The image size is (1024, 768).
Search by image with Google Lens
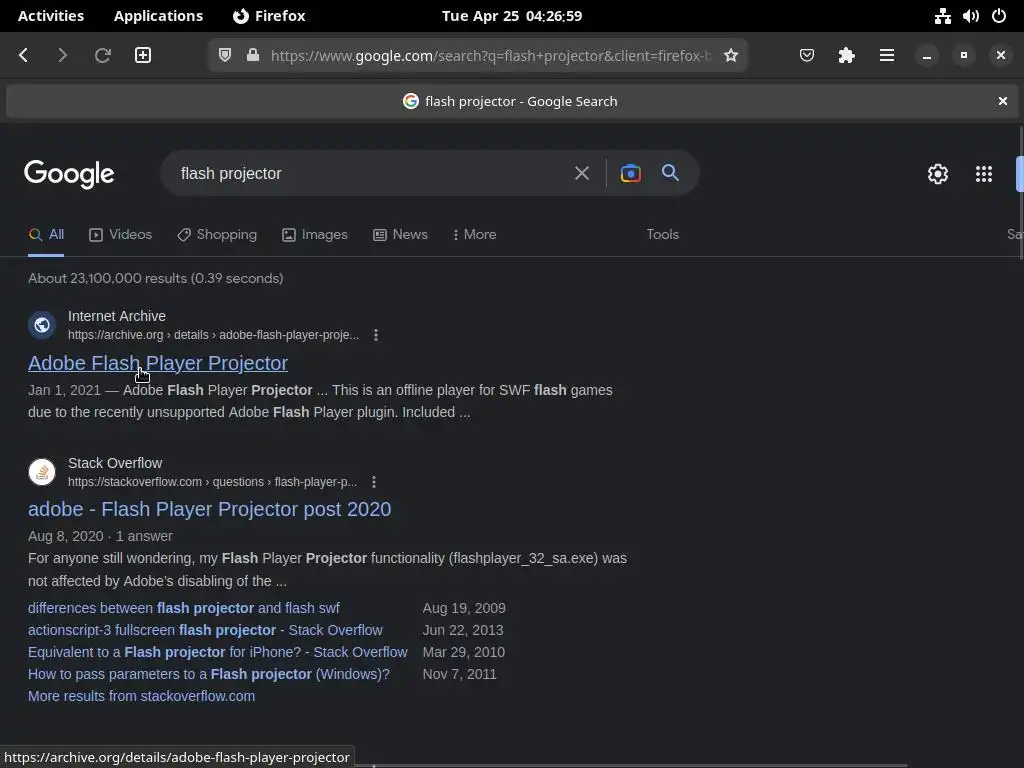(630, 173)
